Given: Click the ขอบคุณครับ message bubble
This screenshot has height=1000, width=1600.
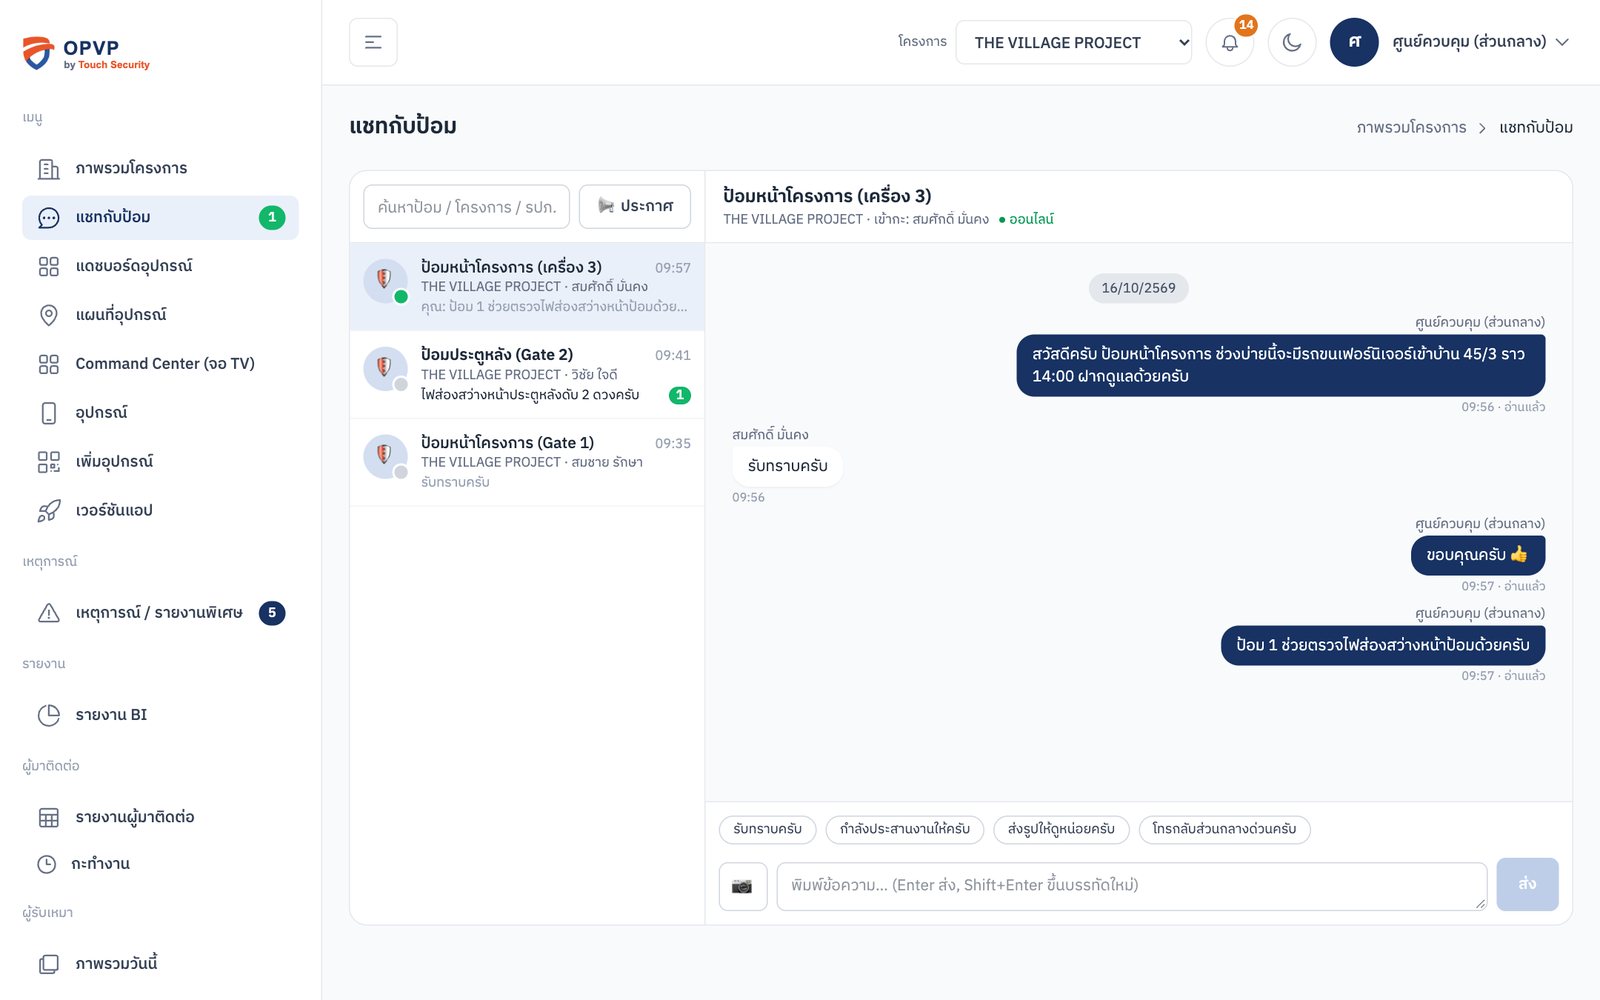Looking at the screenshot, I should [x=1478, y=555].
